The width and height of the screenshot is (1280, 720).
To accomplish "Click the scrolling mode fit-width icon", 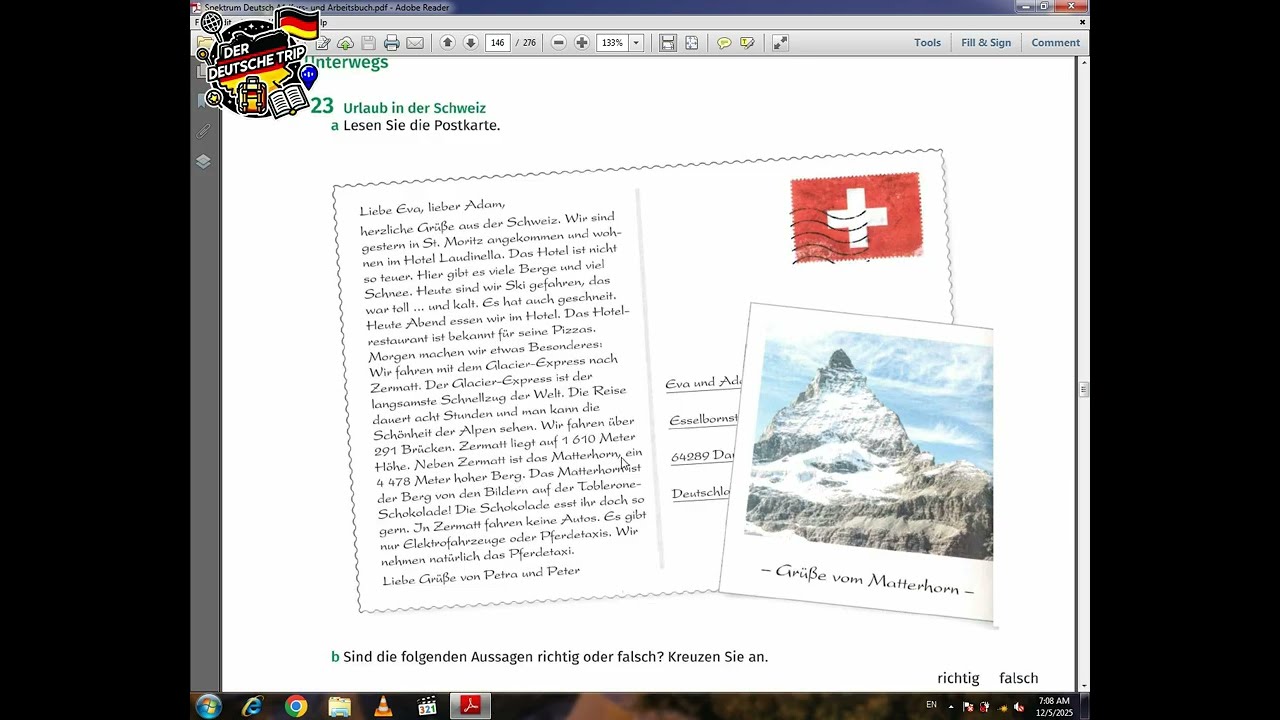I will click(668, 43).
